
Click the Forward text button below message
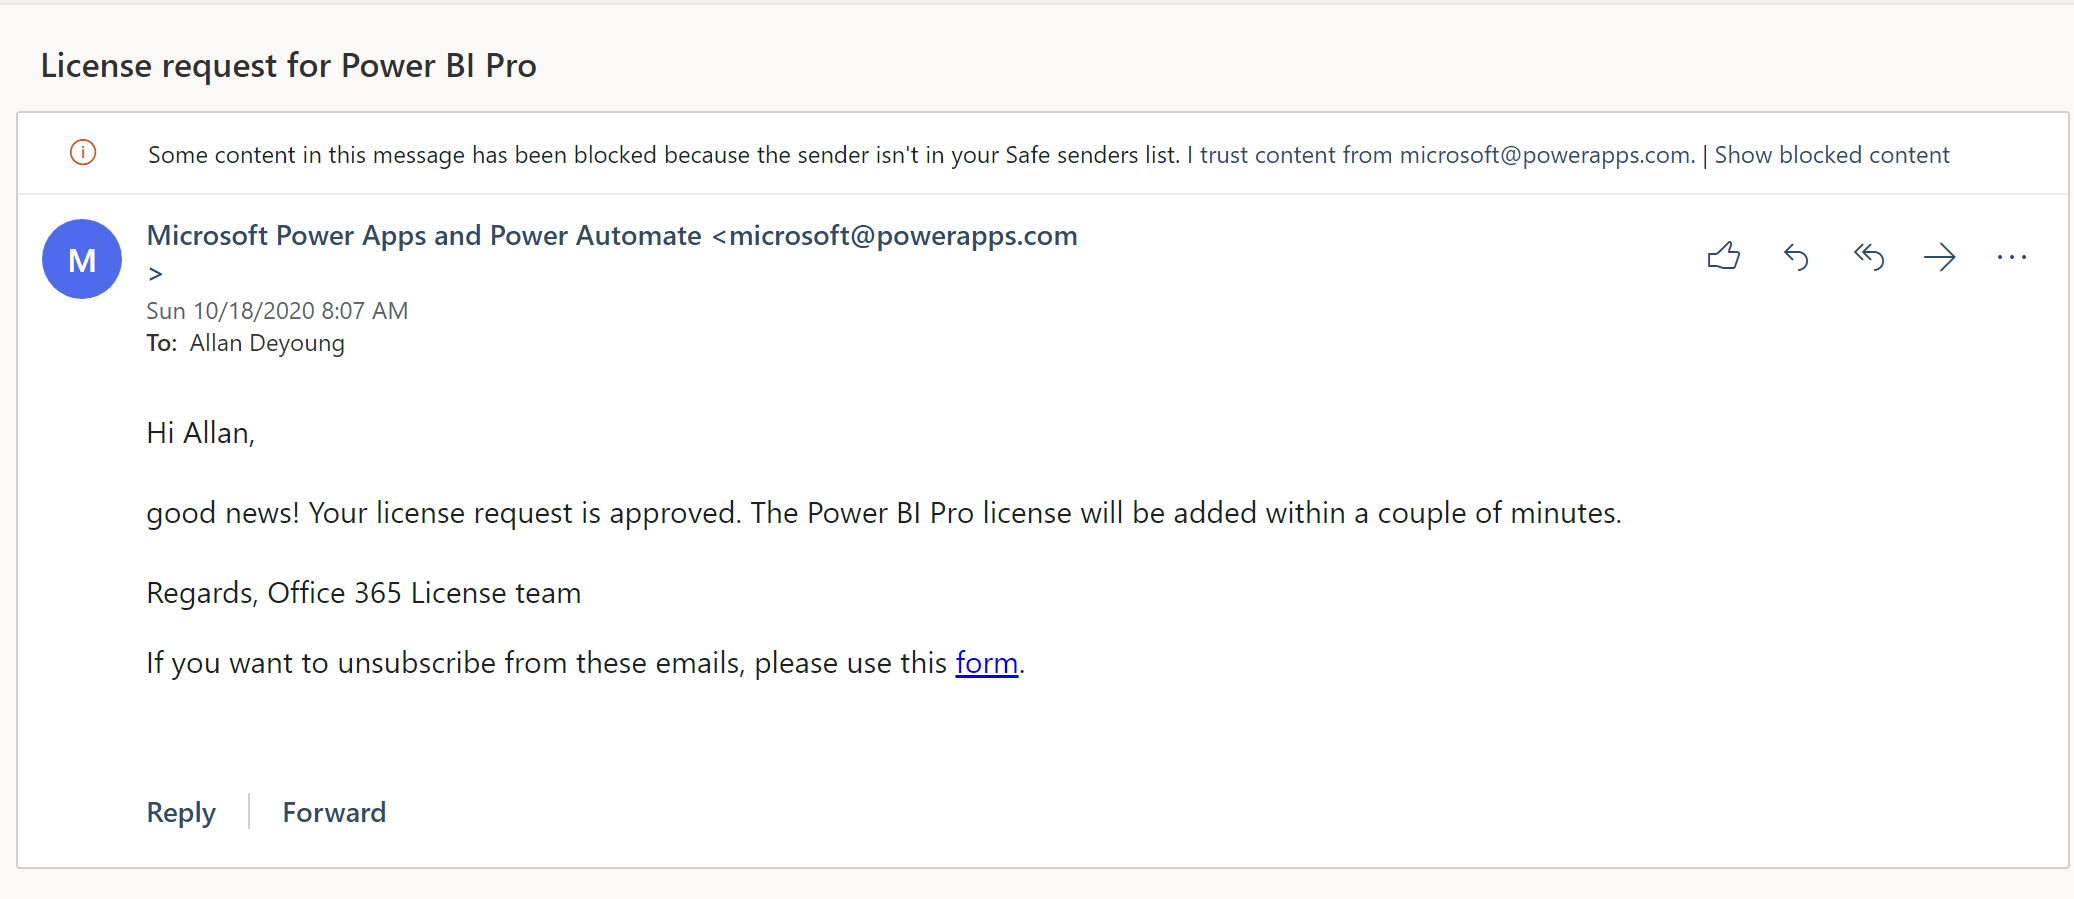pos(334,813)
